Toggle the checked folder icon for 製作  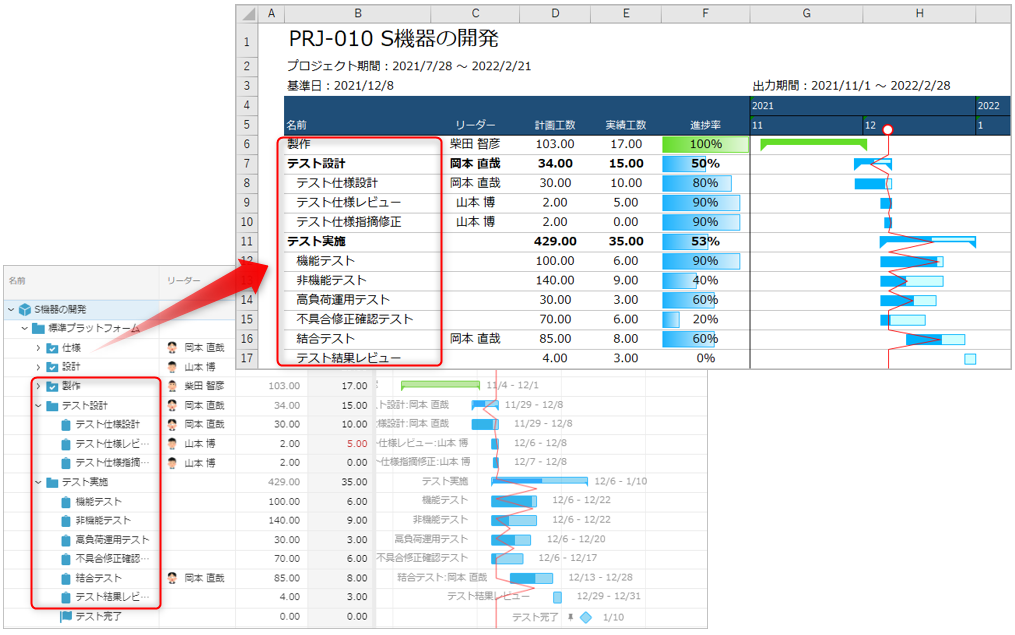click(x=52, y=386)
